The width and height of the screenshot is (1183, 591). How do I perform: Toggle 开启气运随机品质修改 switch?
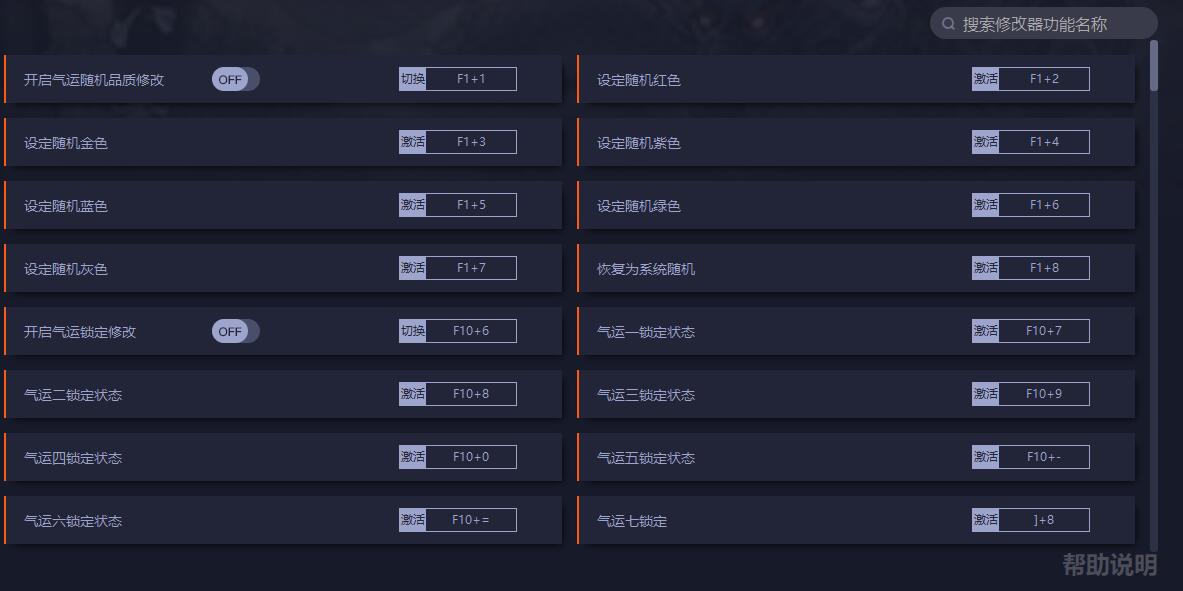pos(235,80)
